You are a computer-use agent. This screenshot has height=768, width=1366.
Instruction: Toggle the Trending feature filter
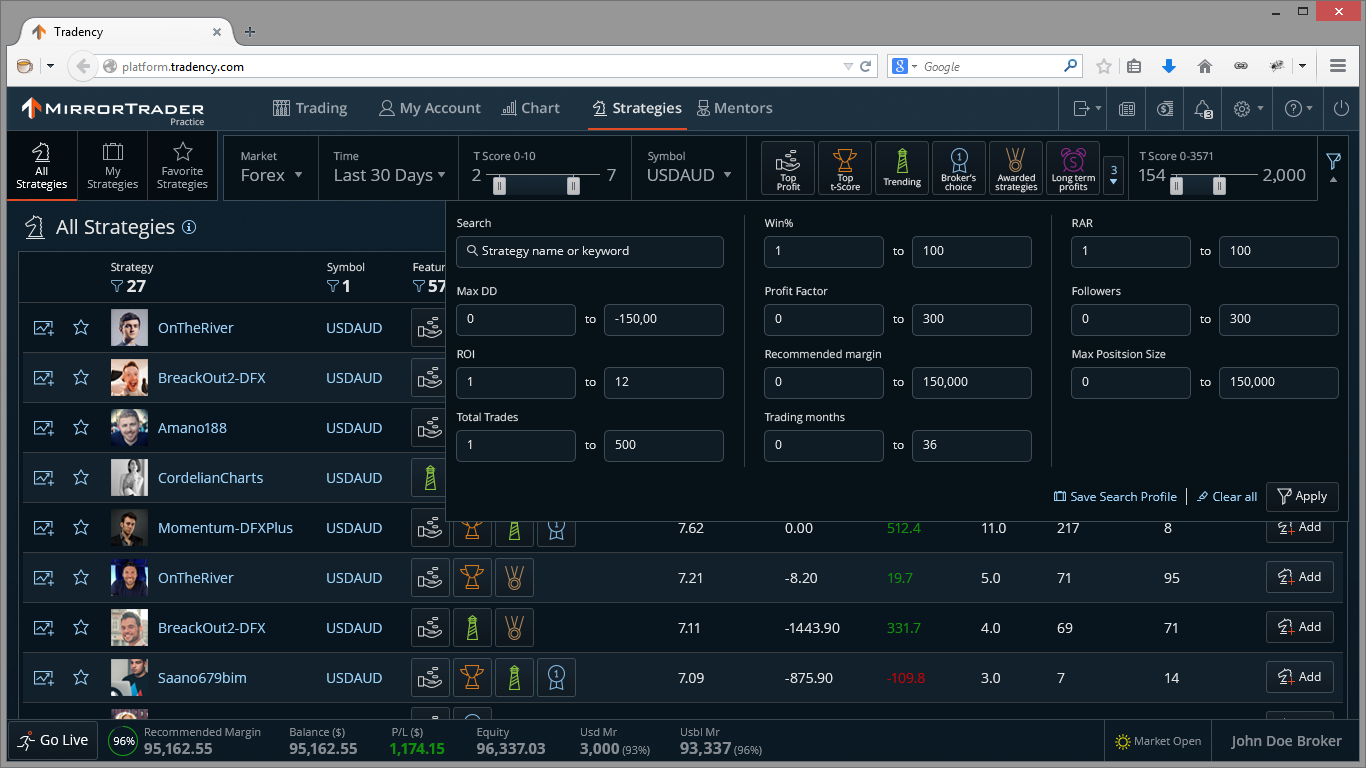(x=902, y=168)
